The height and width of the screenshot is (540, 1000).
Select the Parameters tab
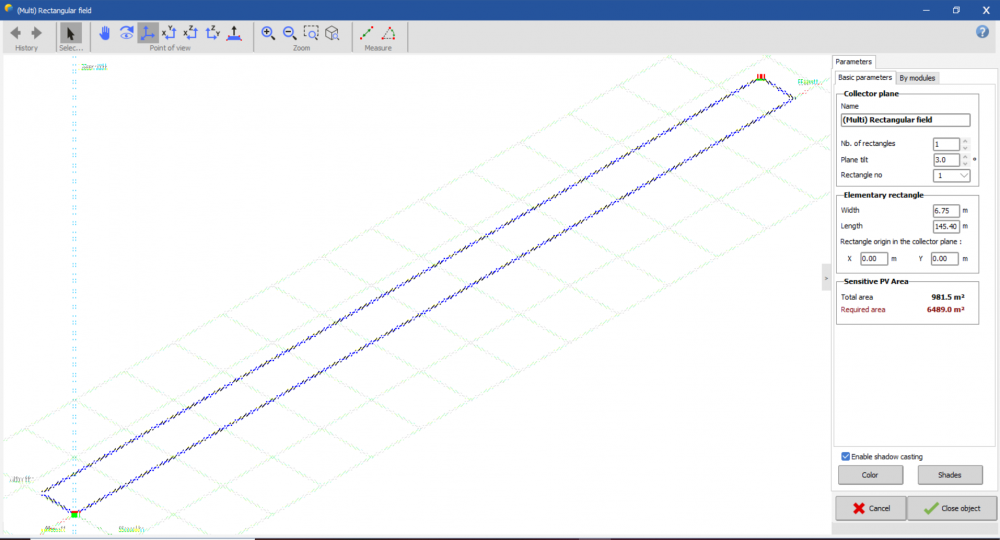pyautogui.click(x=853, y=62)
